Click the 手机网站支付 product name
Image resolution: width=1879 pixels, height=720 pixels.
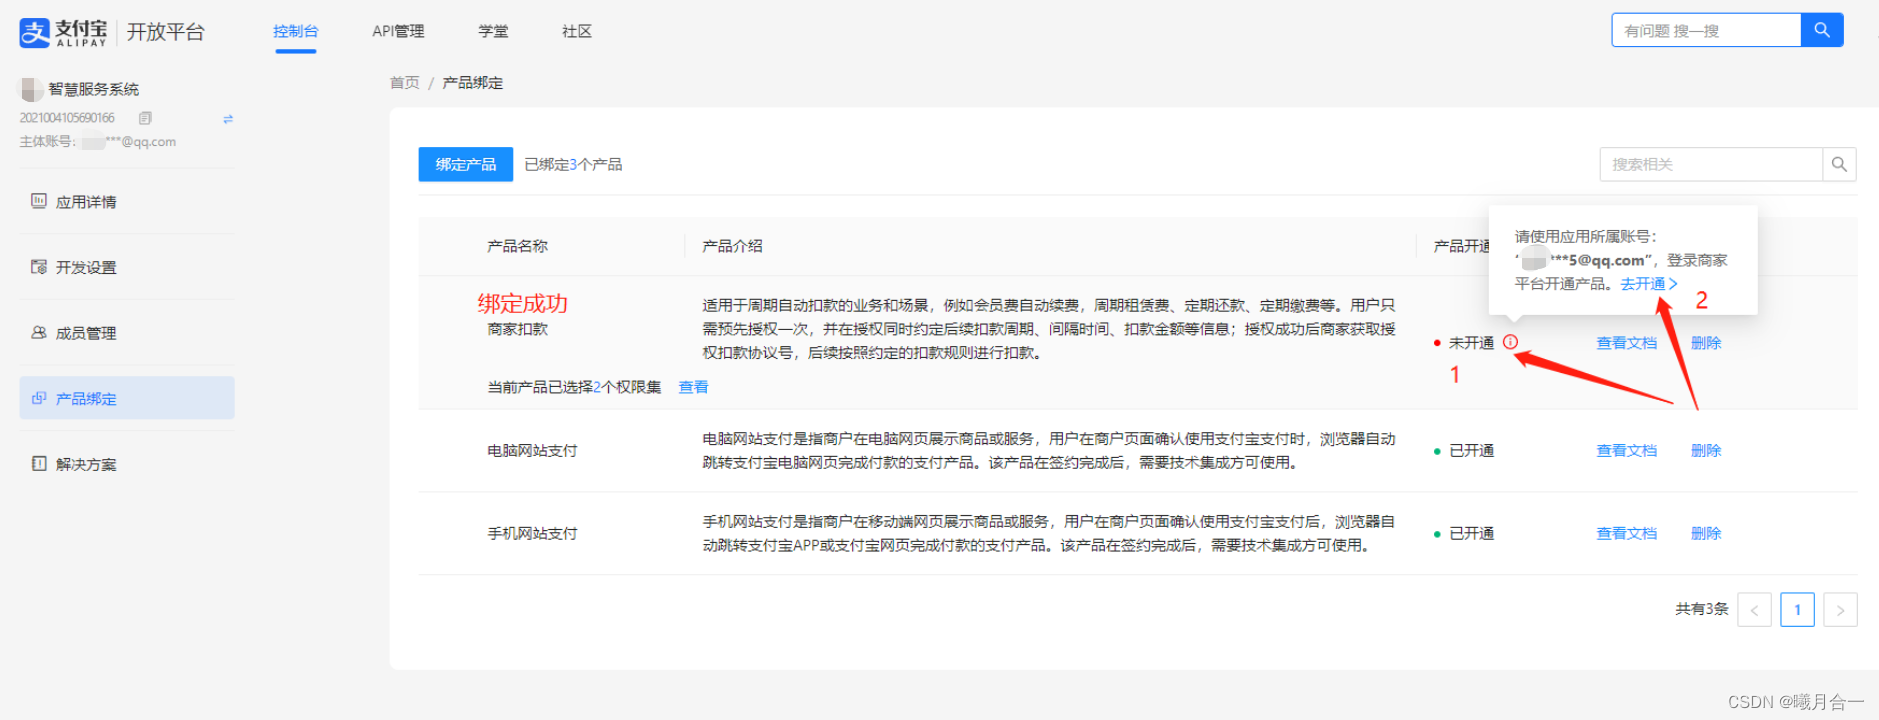point(532,534)
